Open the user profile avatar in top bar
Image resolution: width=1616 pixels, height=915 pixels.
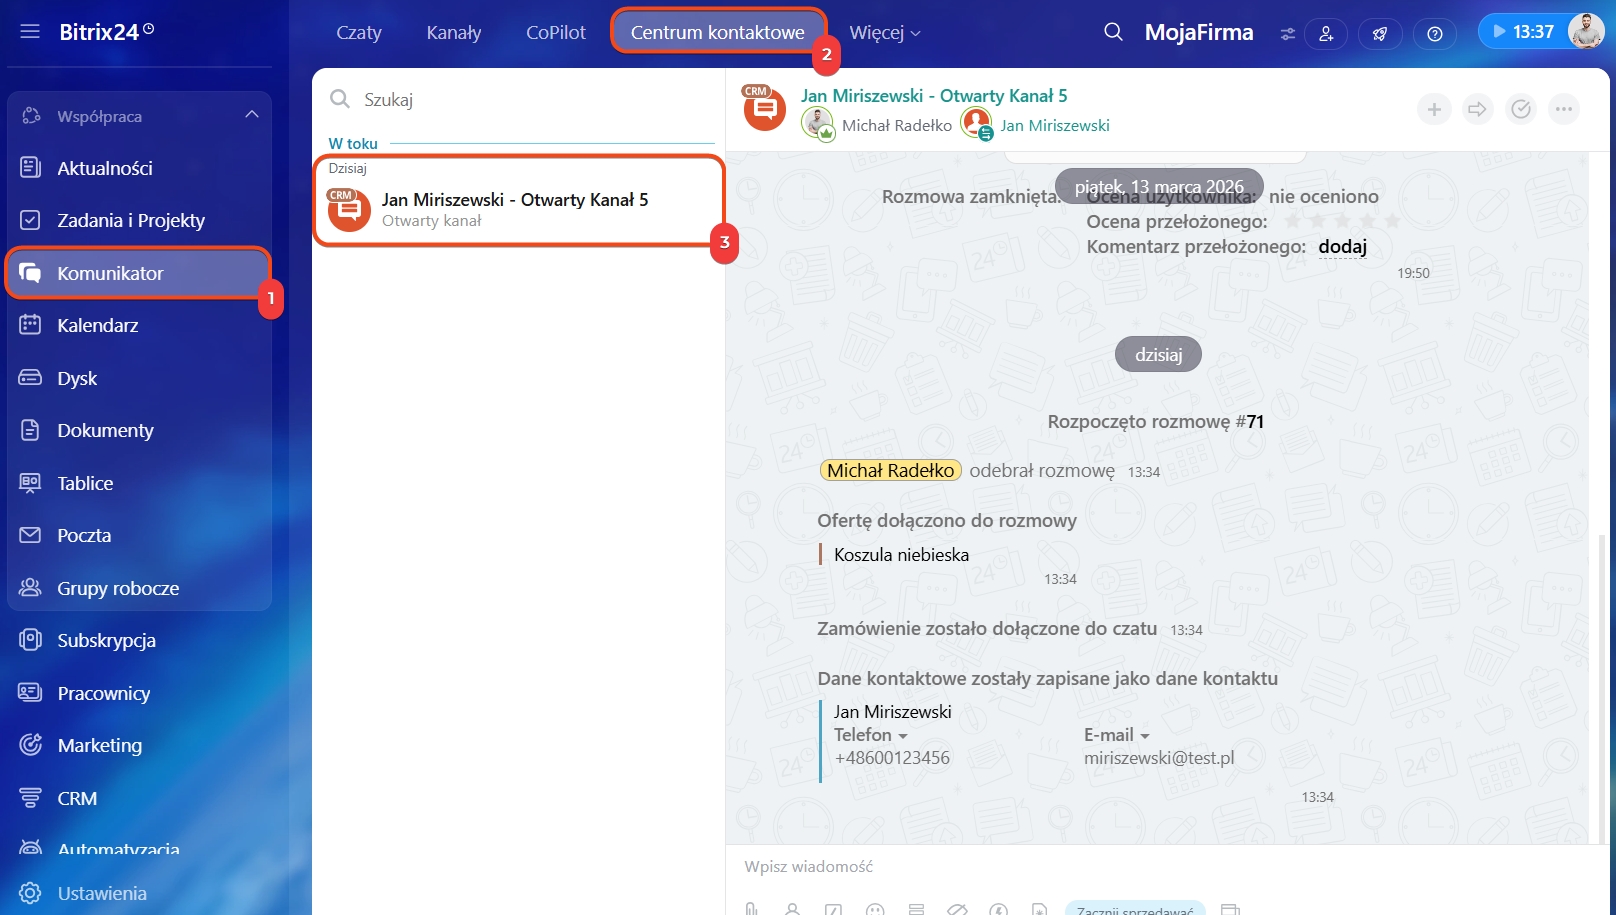click(x=1586, y=31)
